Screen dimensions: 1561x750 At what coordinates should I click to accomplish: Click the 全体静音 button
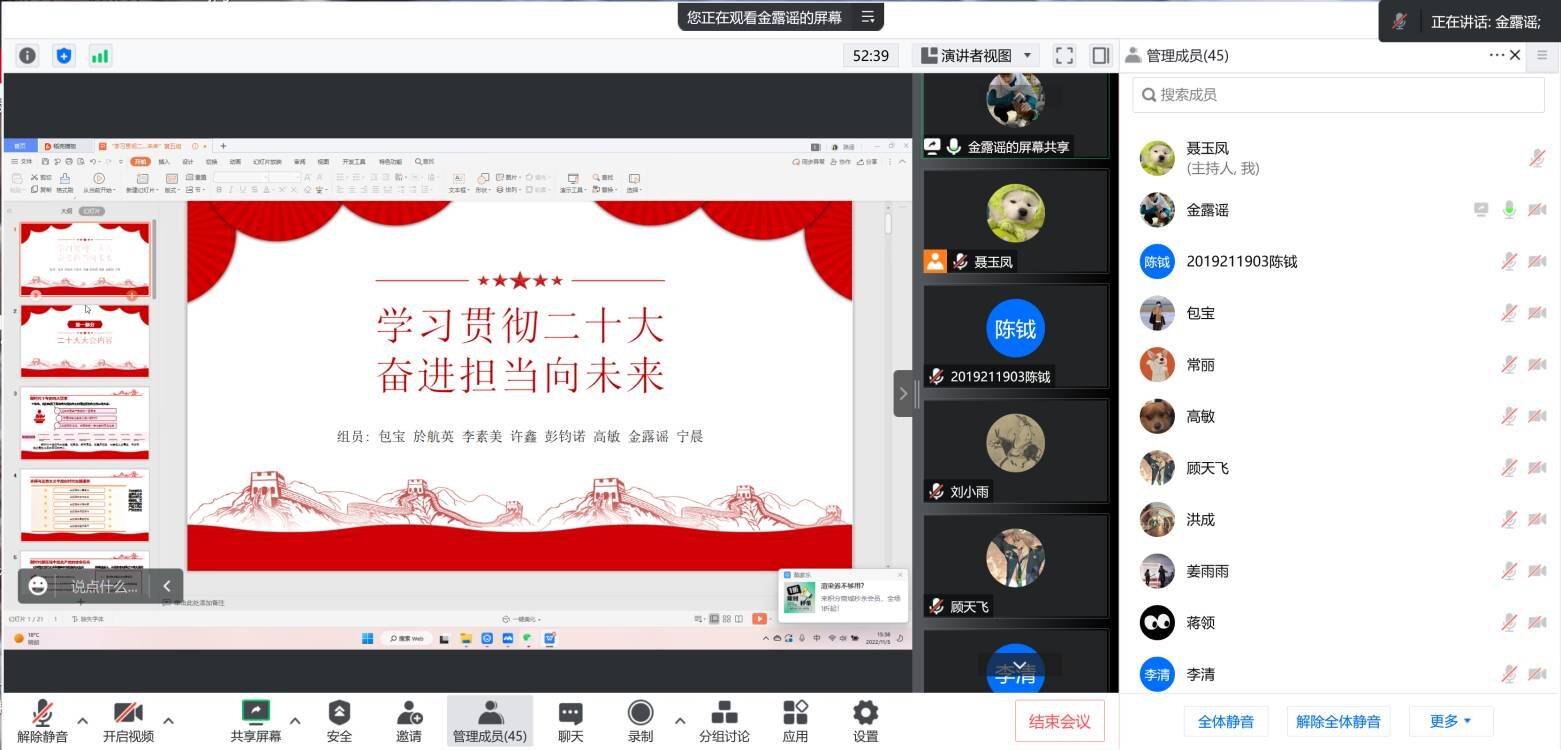[1226, 721]
